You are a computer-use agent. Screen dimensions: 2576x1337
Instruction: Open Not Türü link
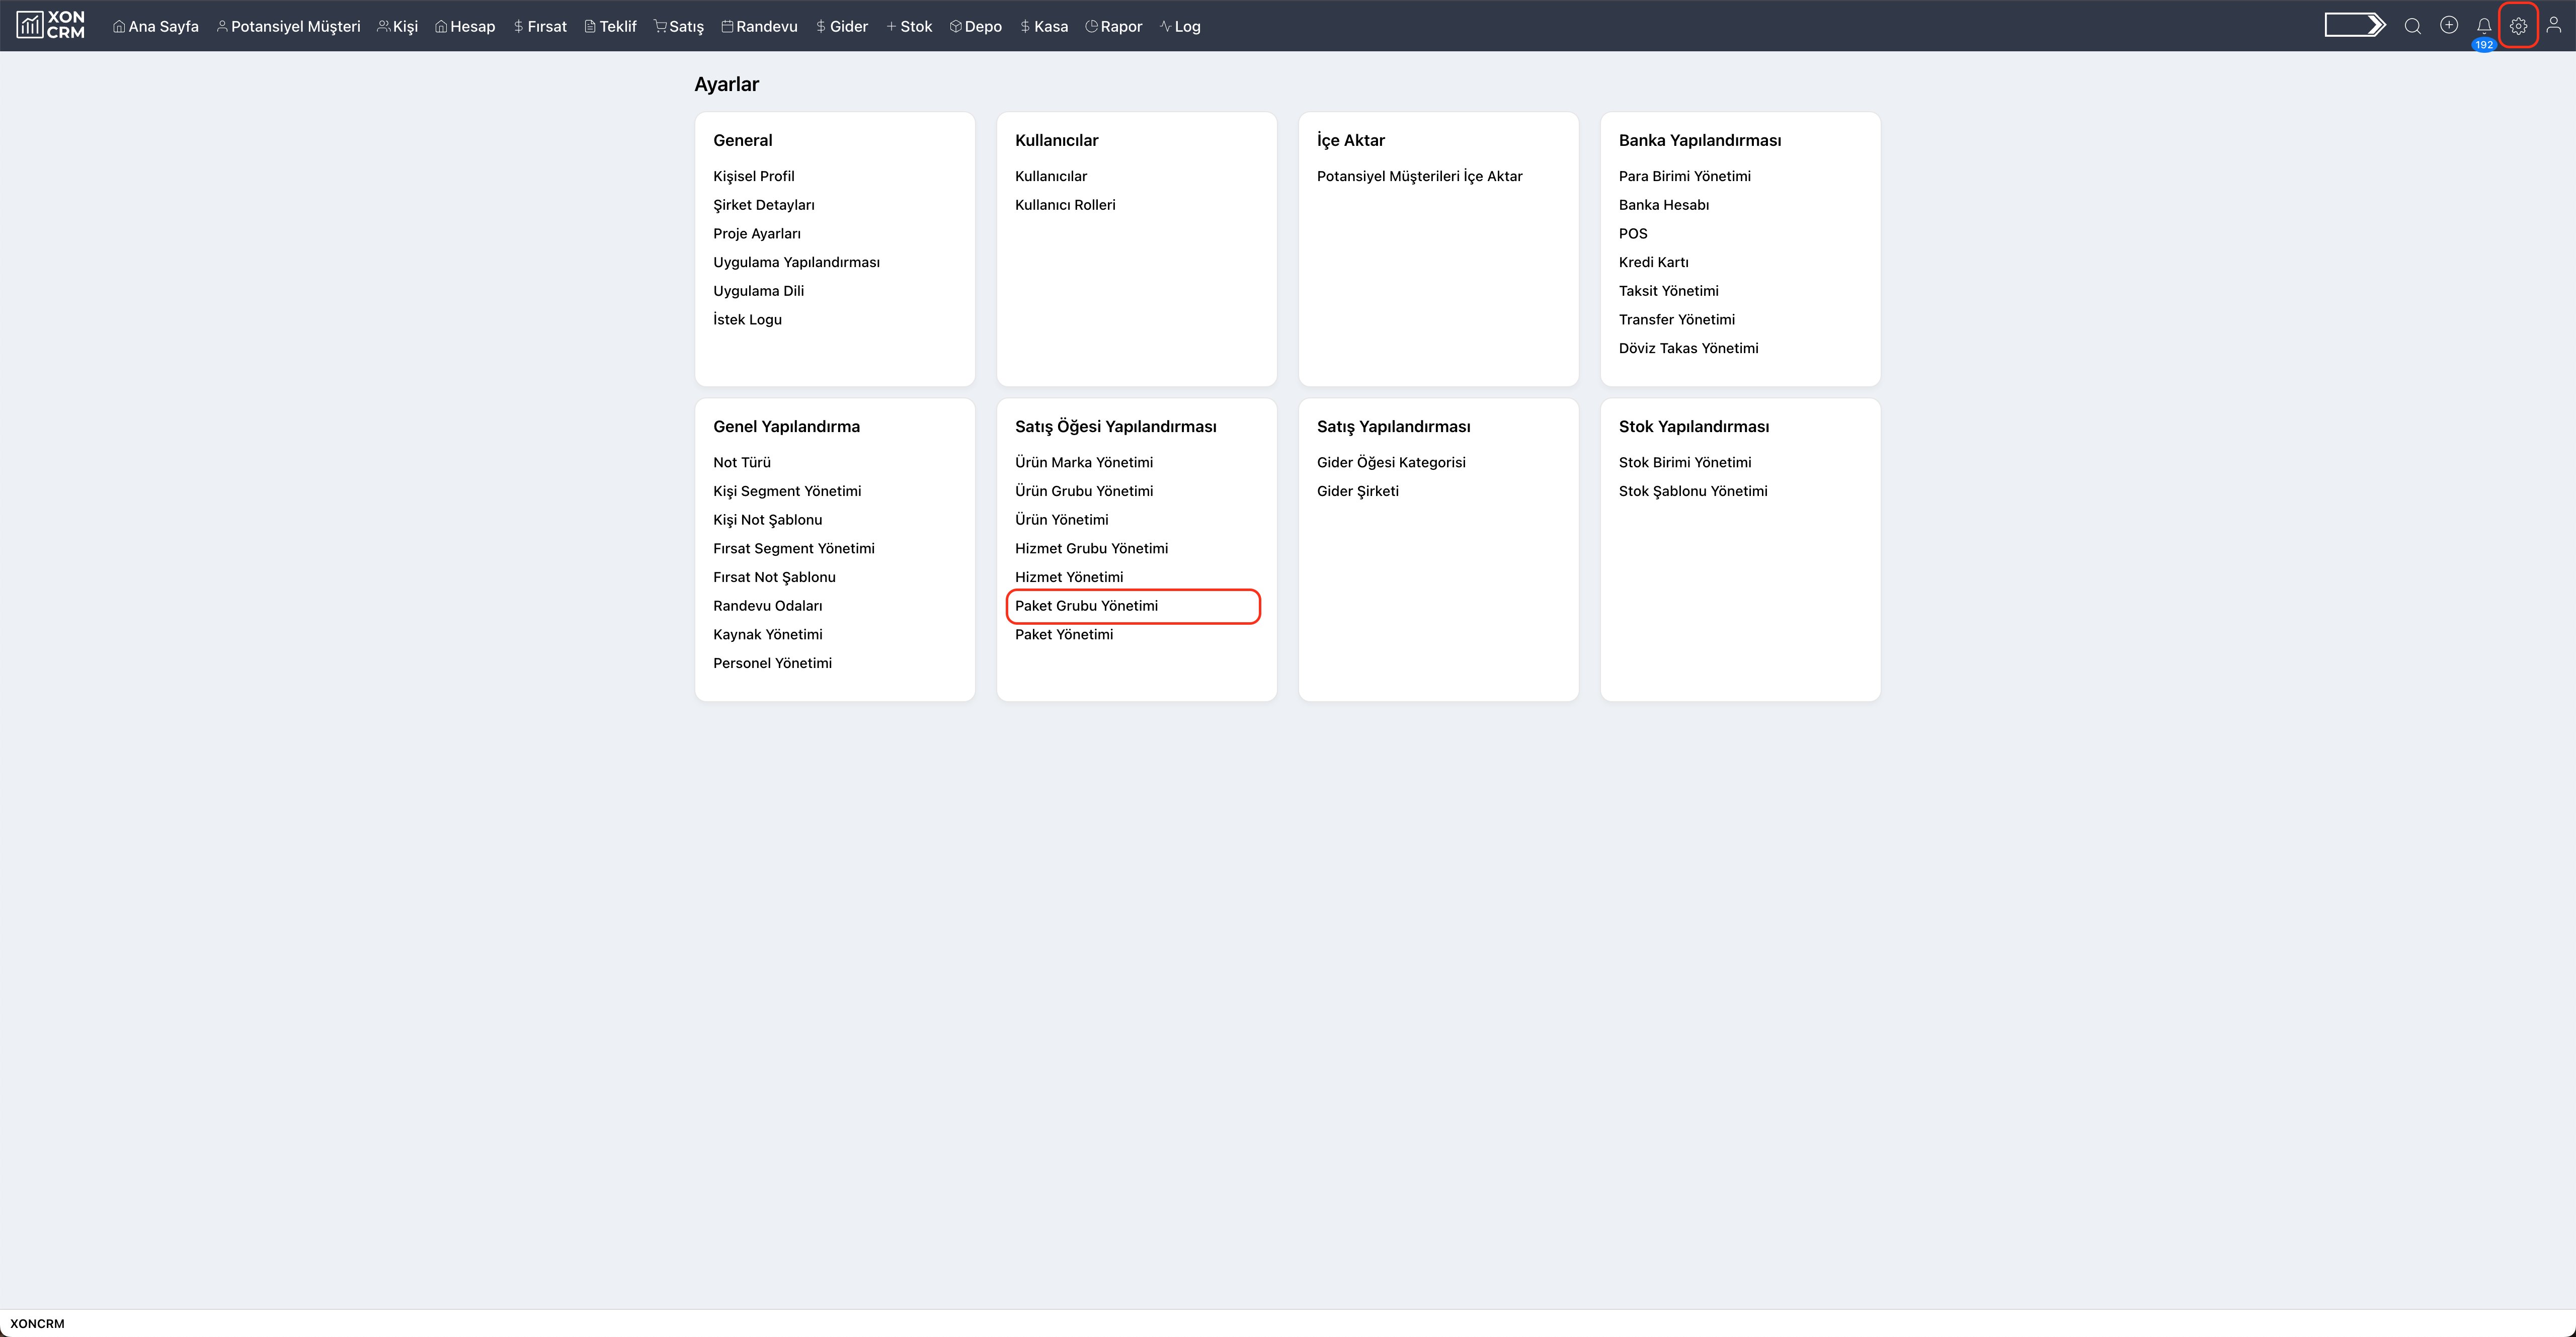pos(742,463)
